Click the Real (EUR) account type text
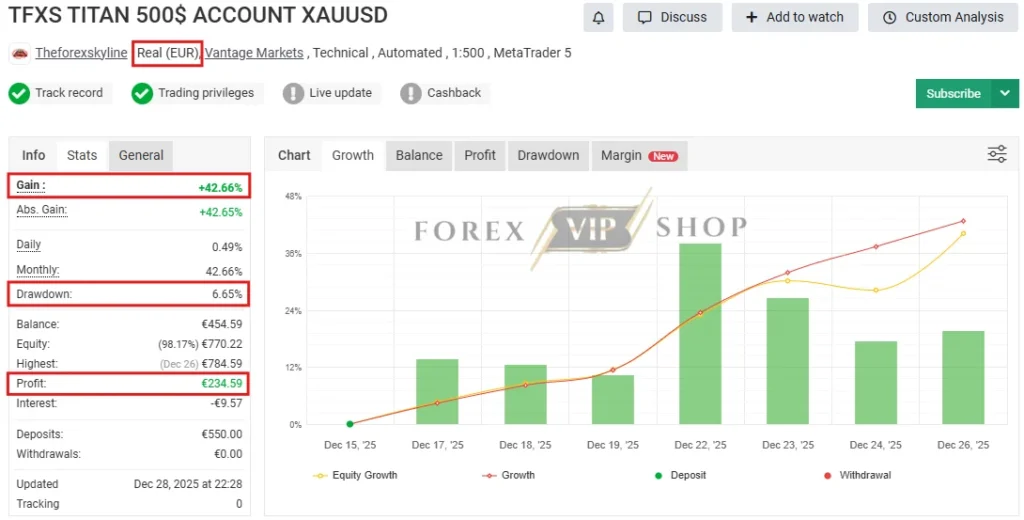Image resolution: width=1024 pixels, height=520 pixels. pos(168,53)
